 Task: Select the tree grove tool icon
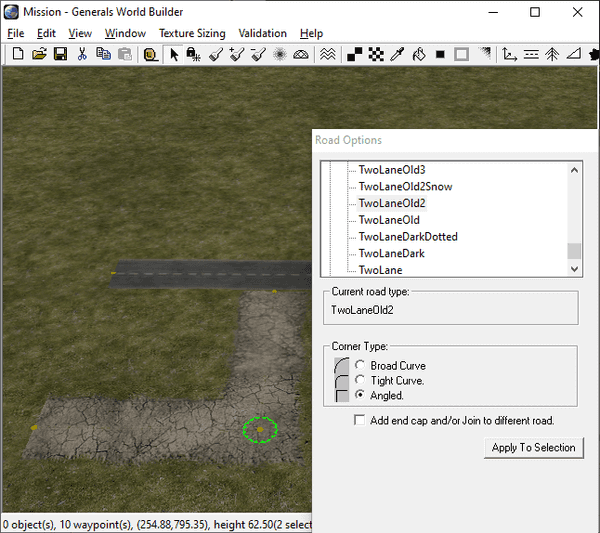552,54
